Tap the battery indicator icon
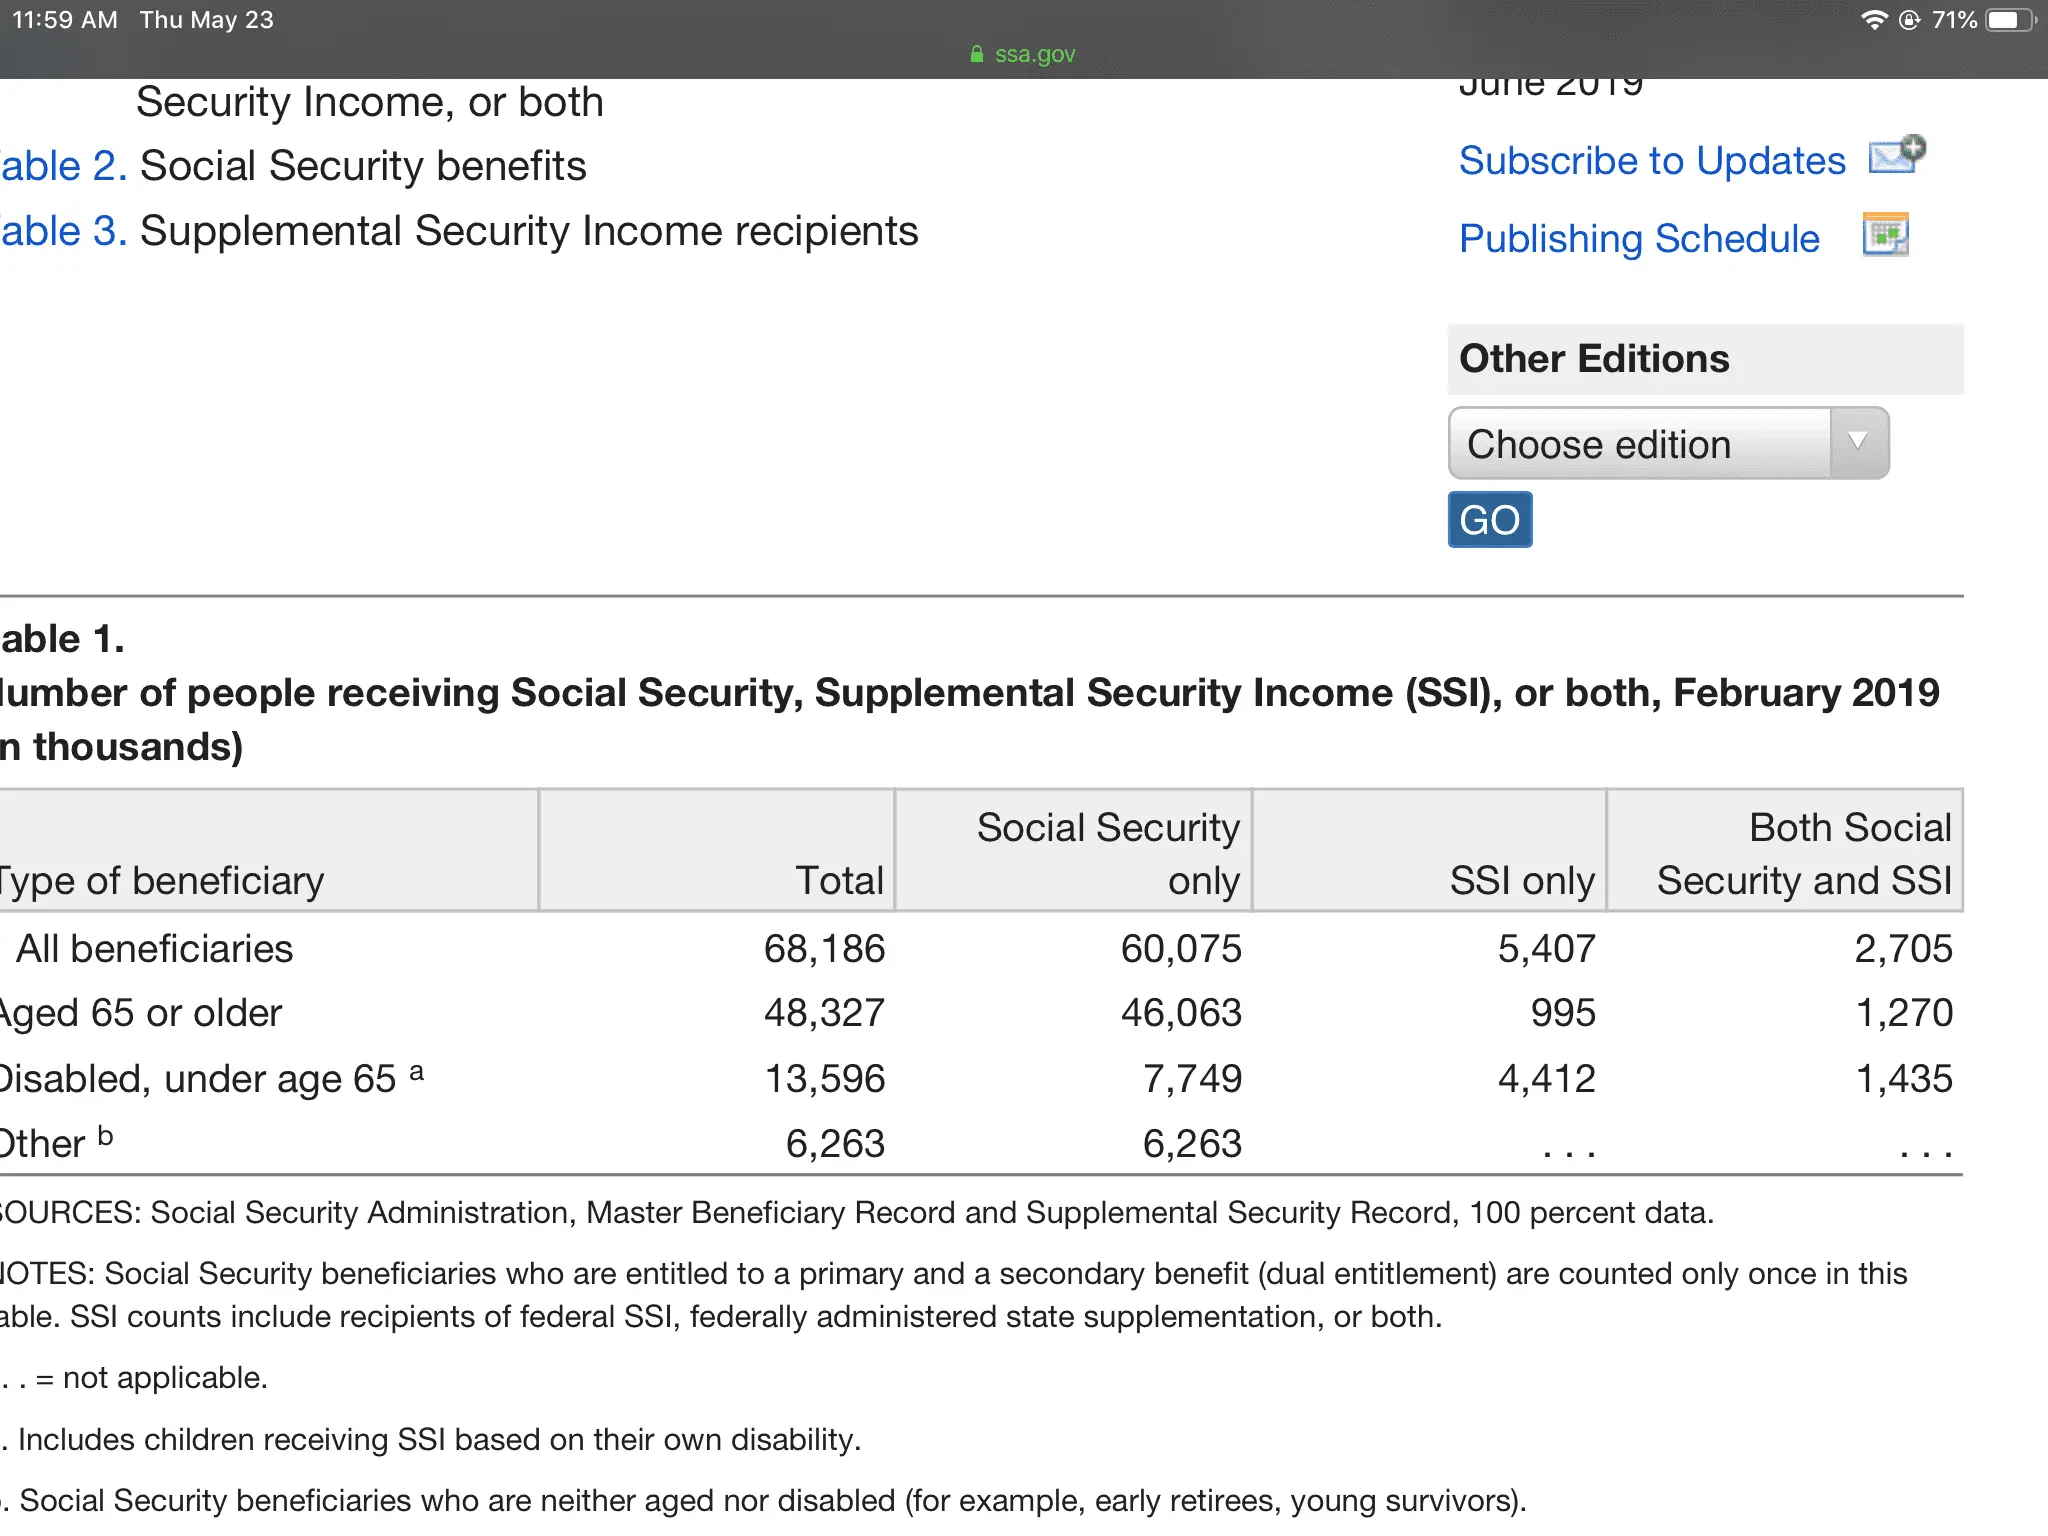The width and height of the screenshot is (2048, 1536). point(2010,20)
